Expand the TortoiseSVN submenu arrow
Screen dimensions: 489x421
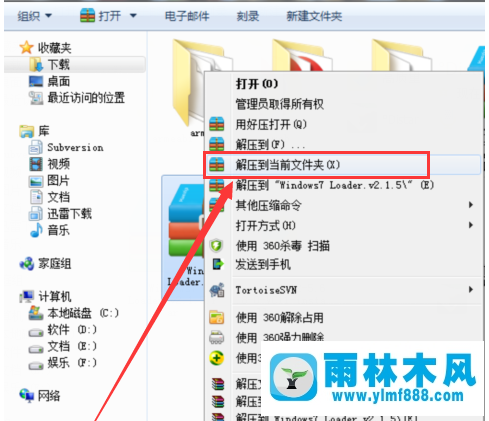(x=471, y=289)
